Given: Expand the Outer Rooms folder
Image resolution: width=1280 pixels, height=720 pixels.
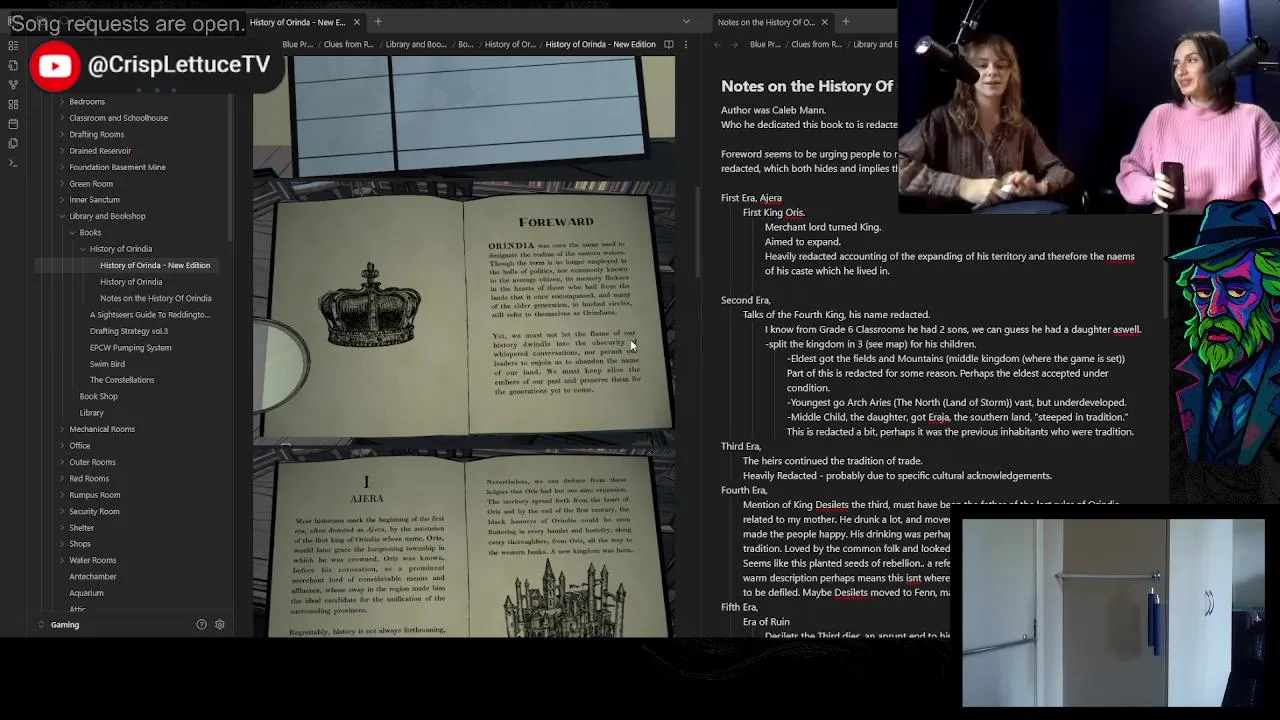Looking at the screenshot, I should [x=62, y=462].
